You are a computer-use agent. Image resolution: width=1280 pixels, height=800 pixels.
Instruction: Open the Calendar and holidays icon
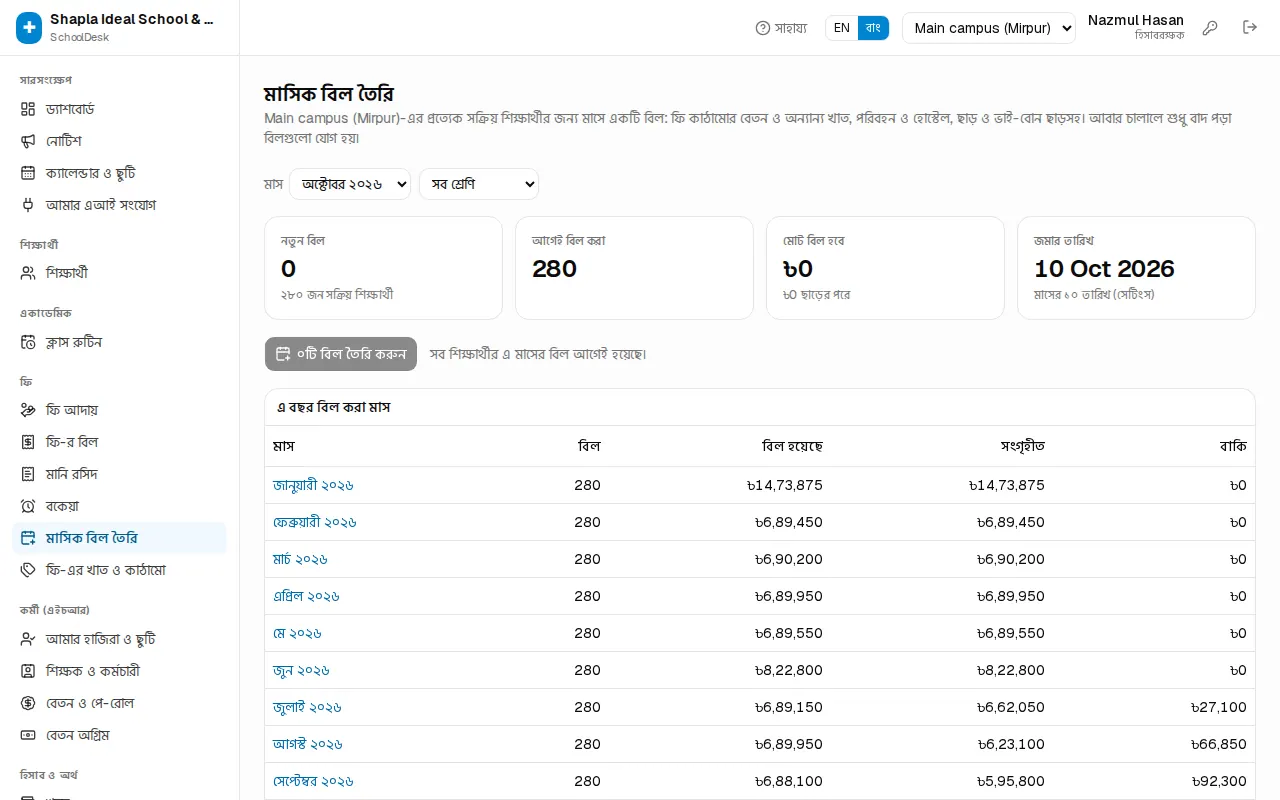[x=28, y=173]
